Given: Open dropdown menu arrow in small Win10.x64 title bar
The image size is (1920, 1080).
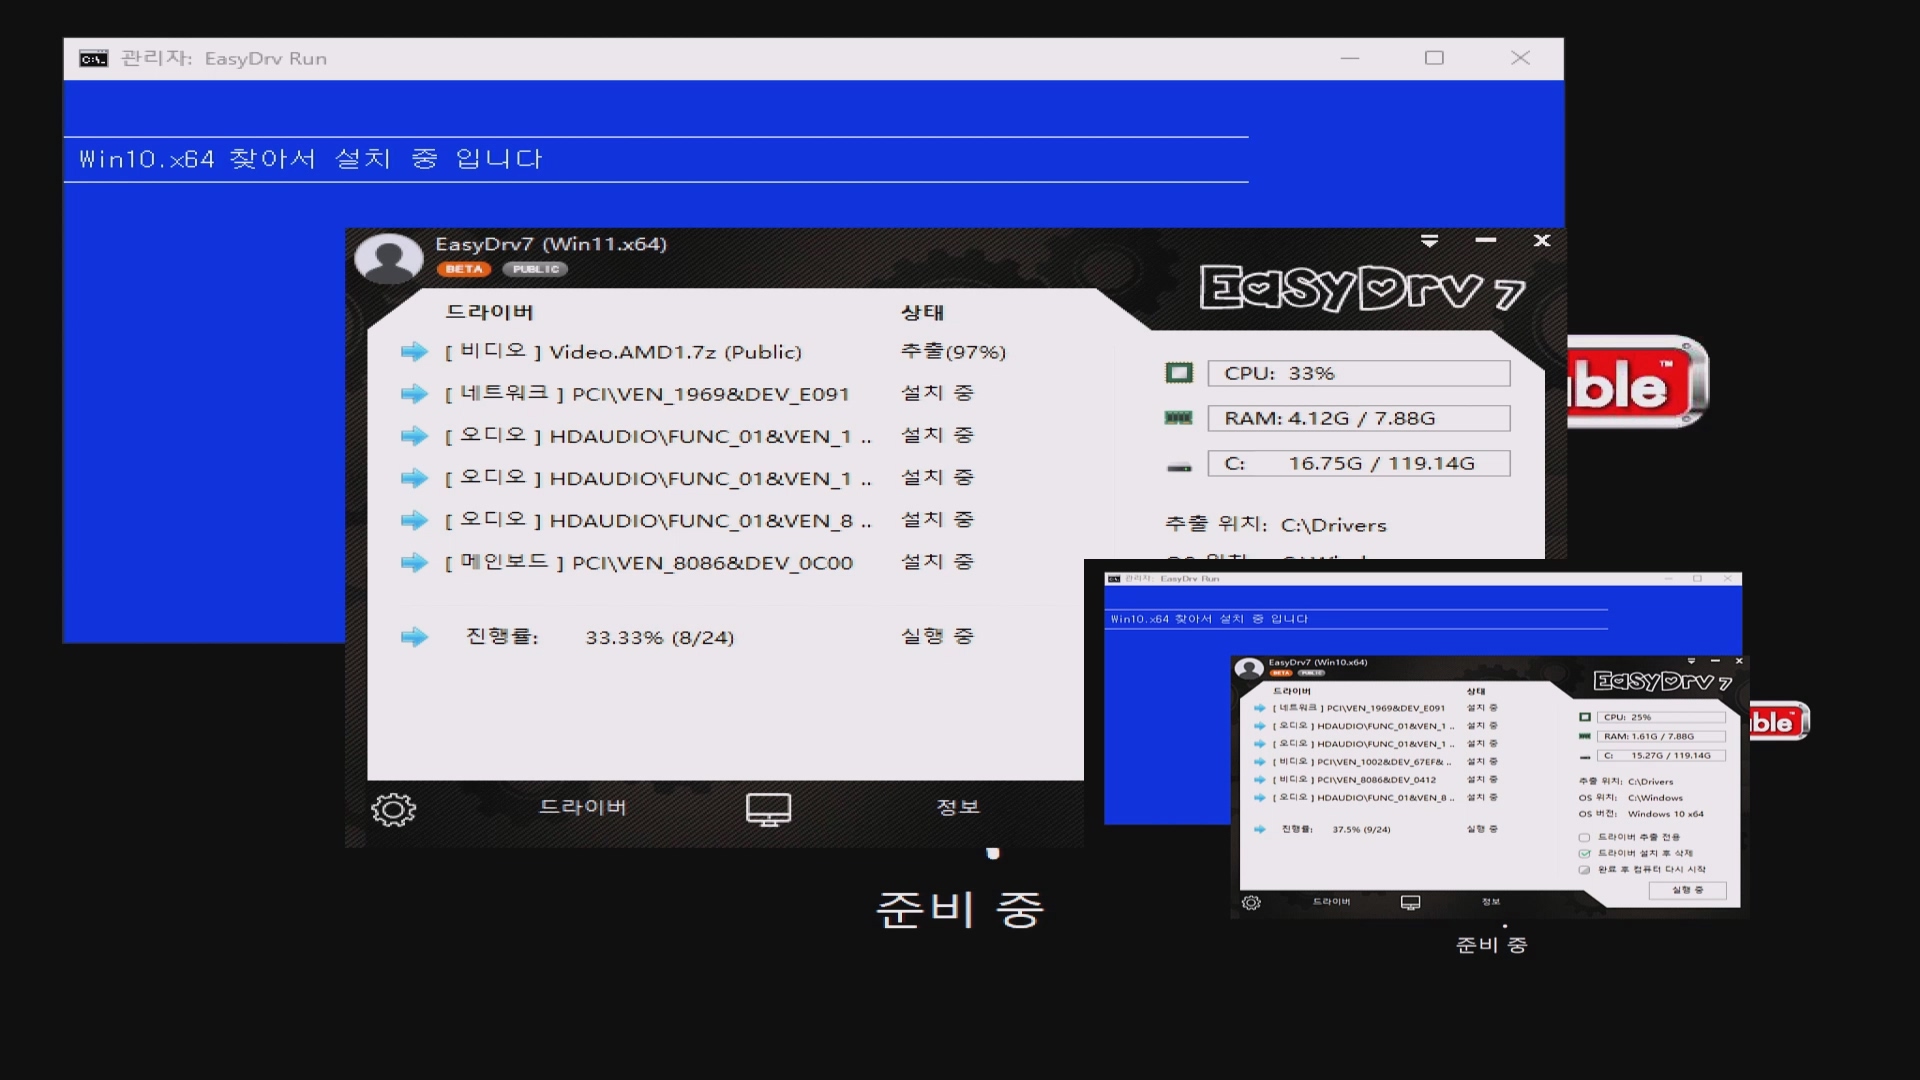Looking at the screenshot, I should pos(1691,661).
